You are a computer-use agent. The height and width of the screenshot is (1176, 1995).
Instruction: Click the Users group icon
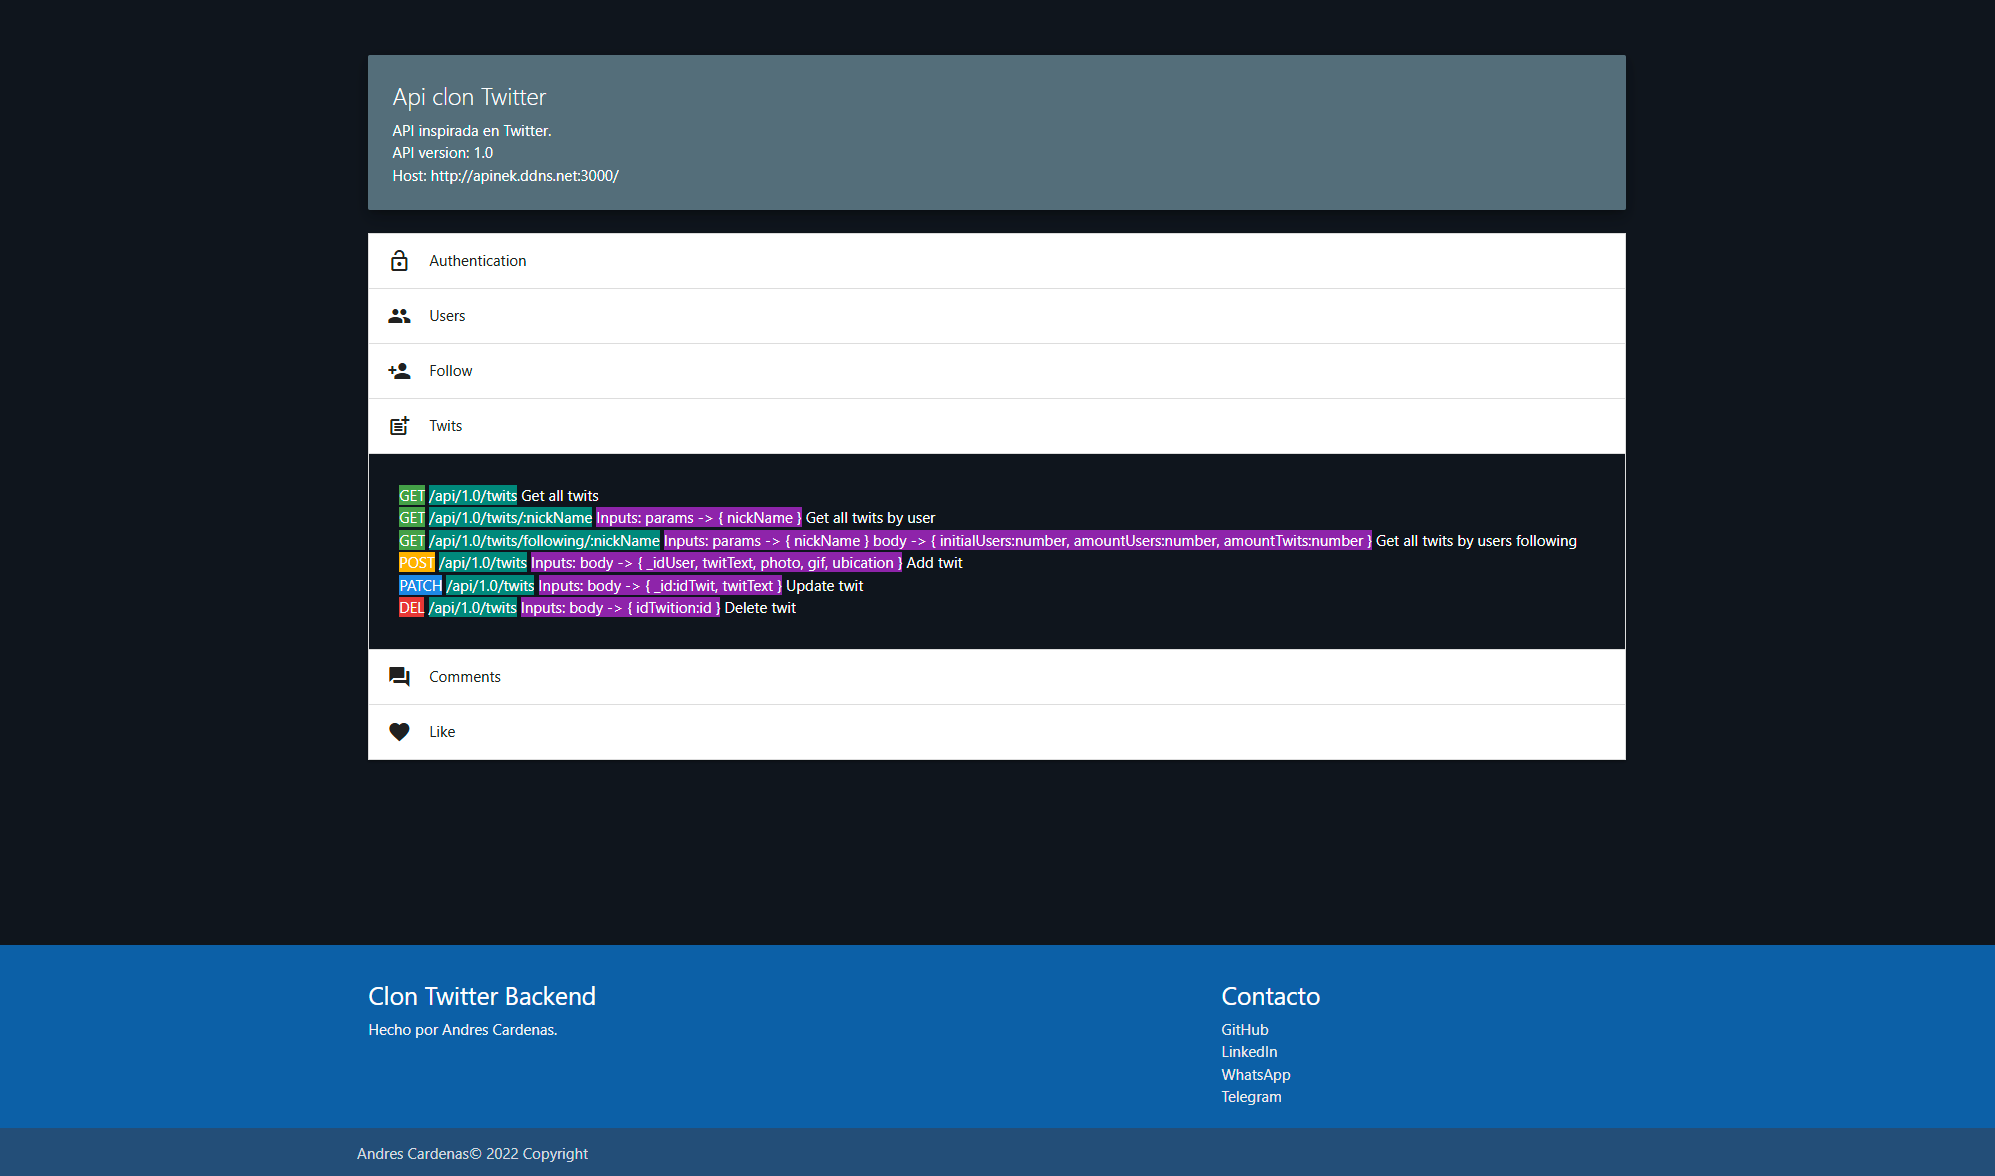pos(399,316)
